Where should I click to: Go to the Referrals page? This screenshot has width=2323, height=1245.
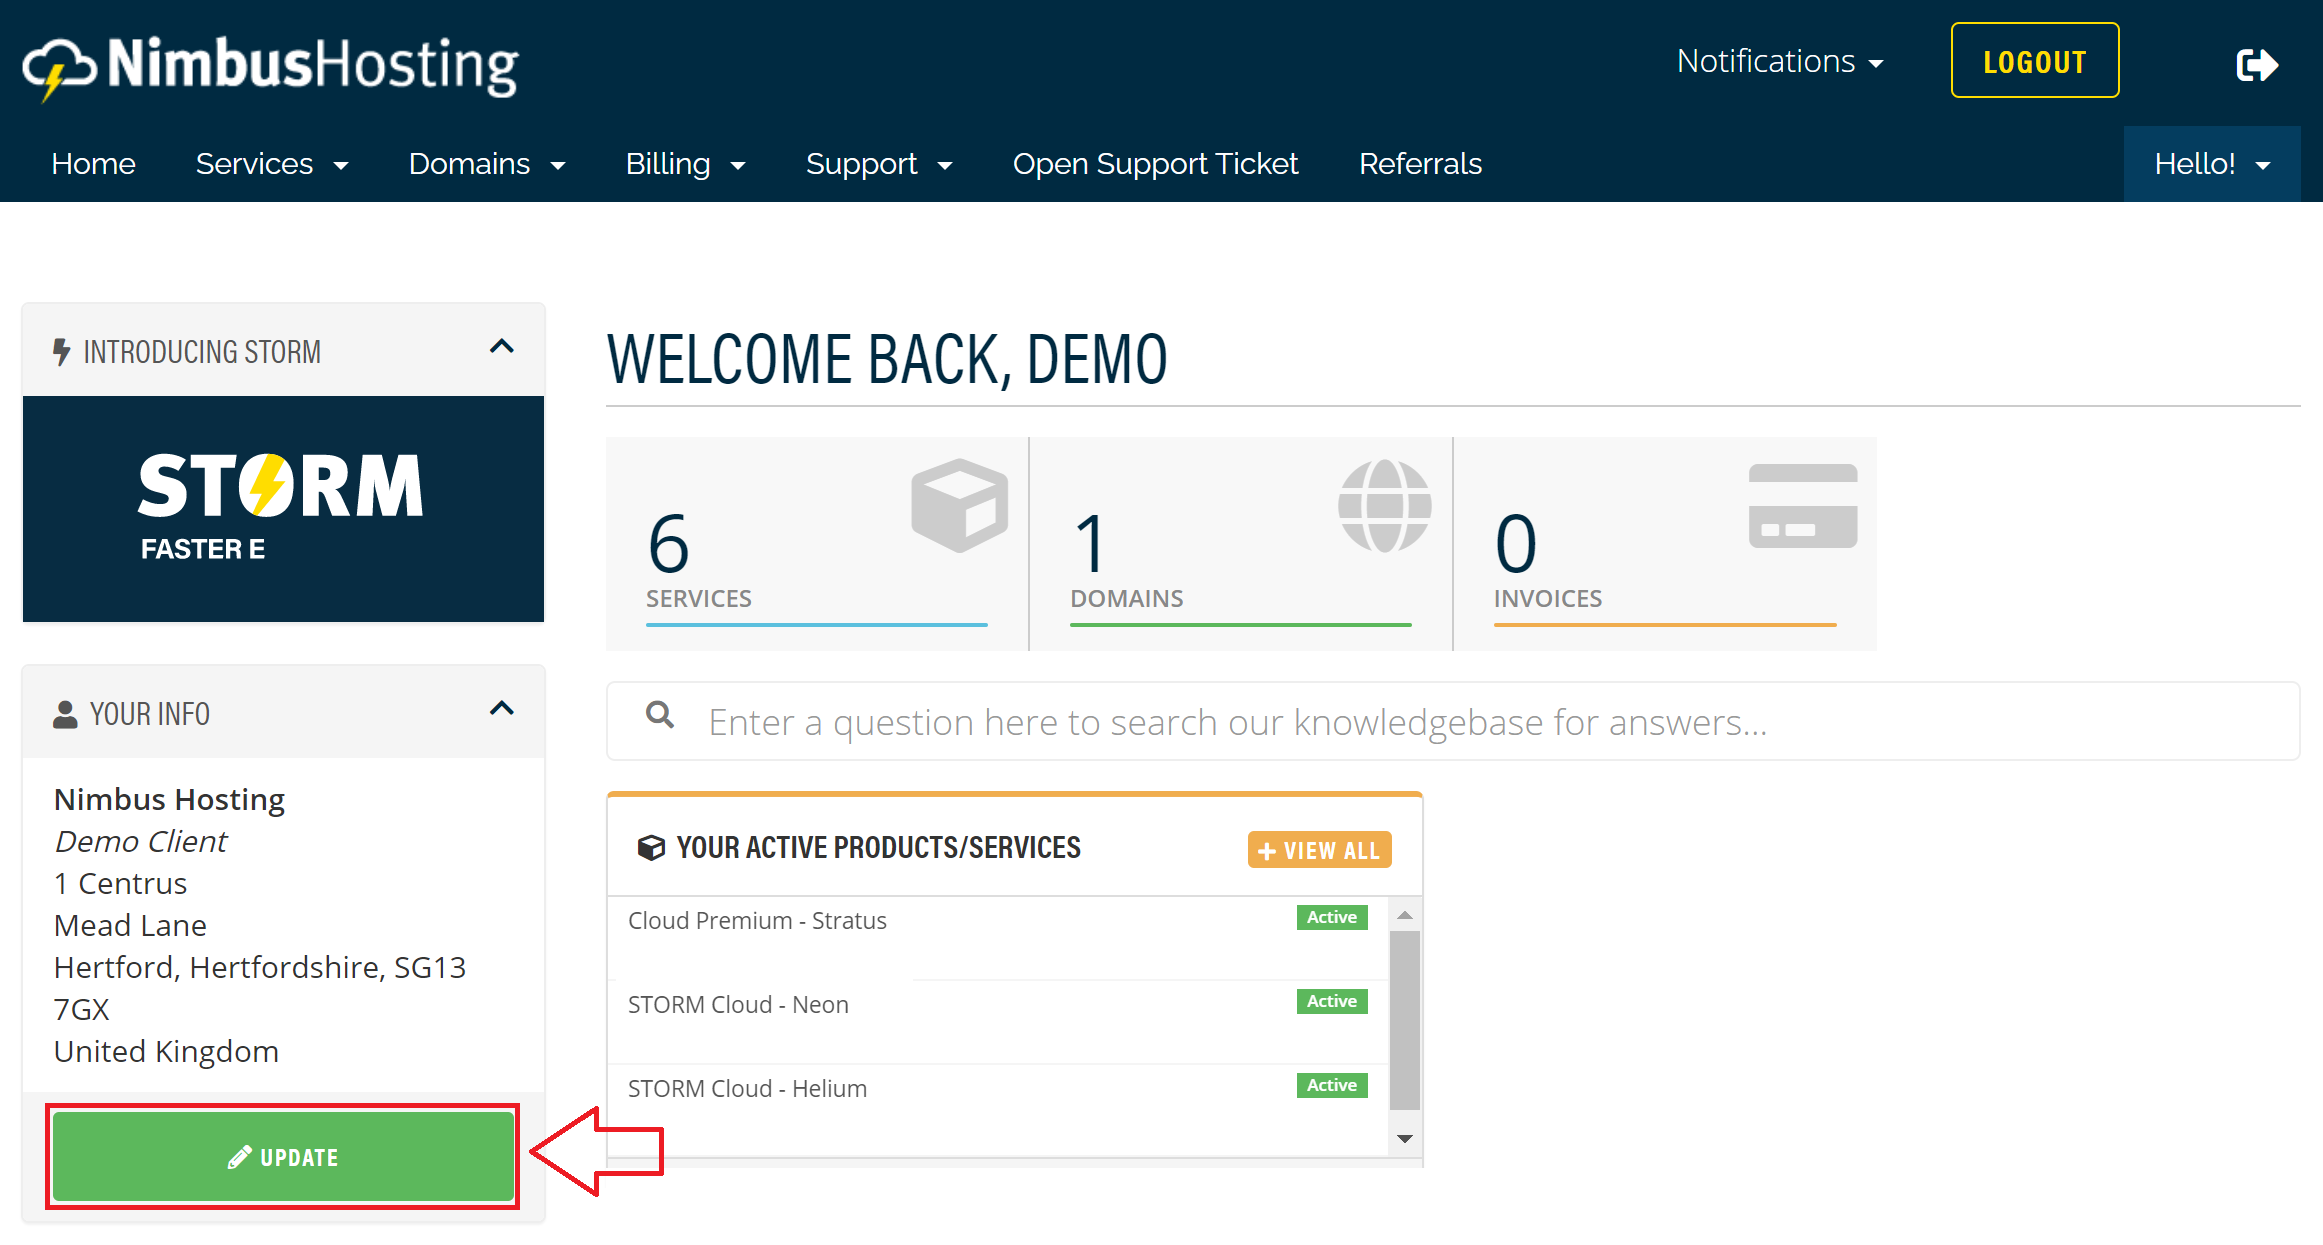(x=1420, y=164)
